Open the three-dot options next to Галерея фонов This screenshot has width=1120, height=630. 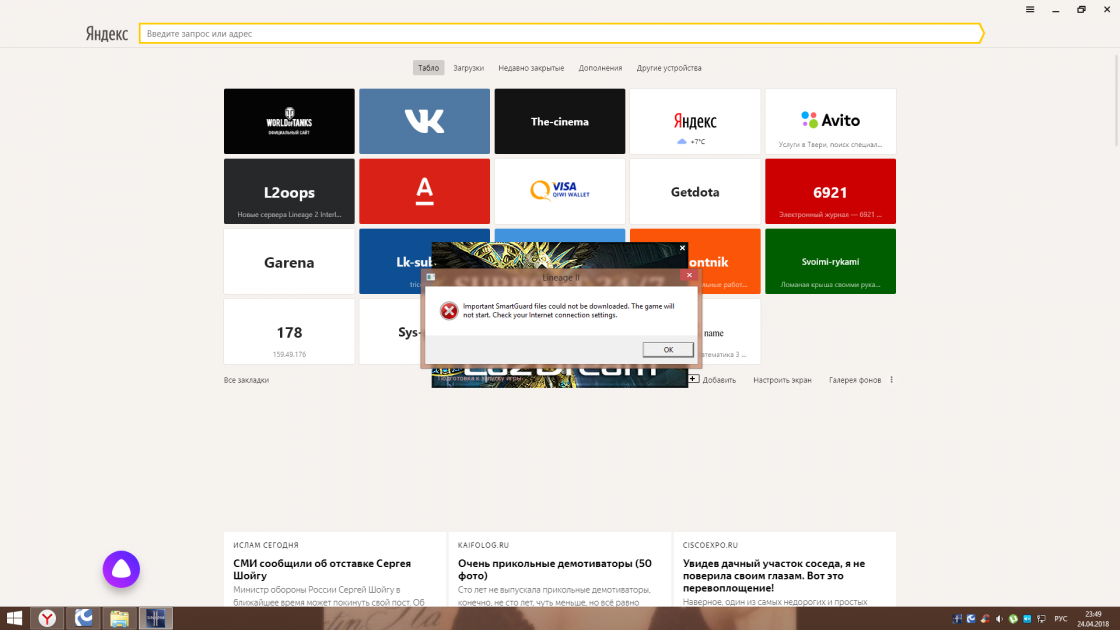[891, 380]
